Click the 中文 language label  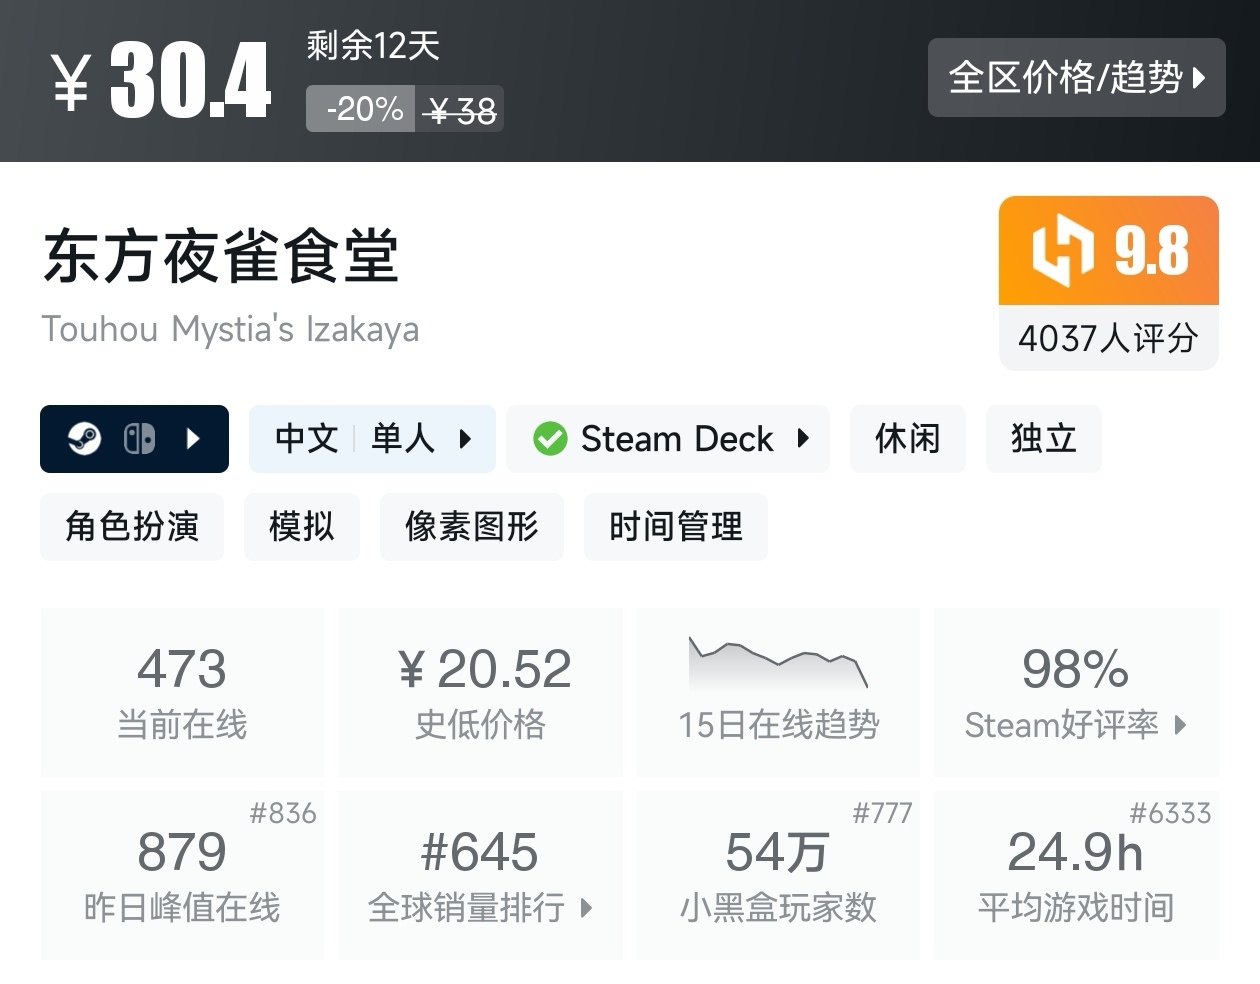click(306, 439)
